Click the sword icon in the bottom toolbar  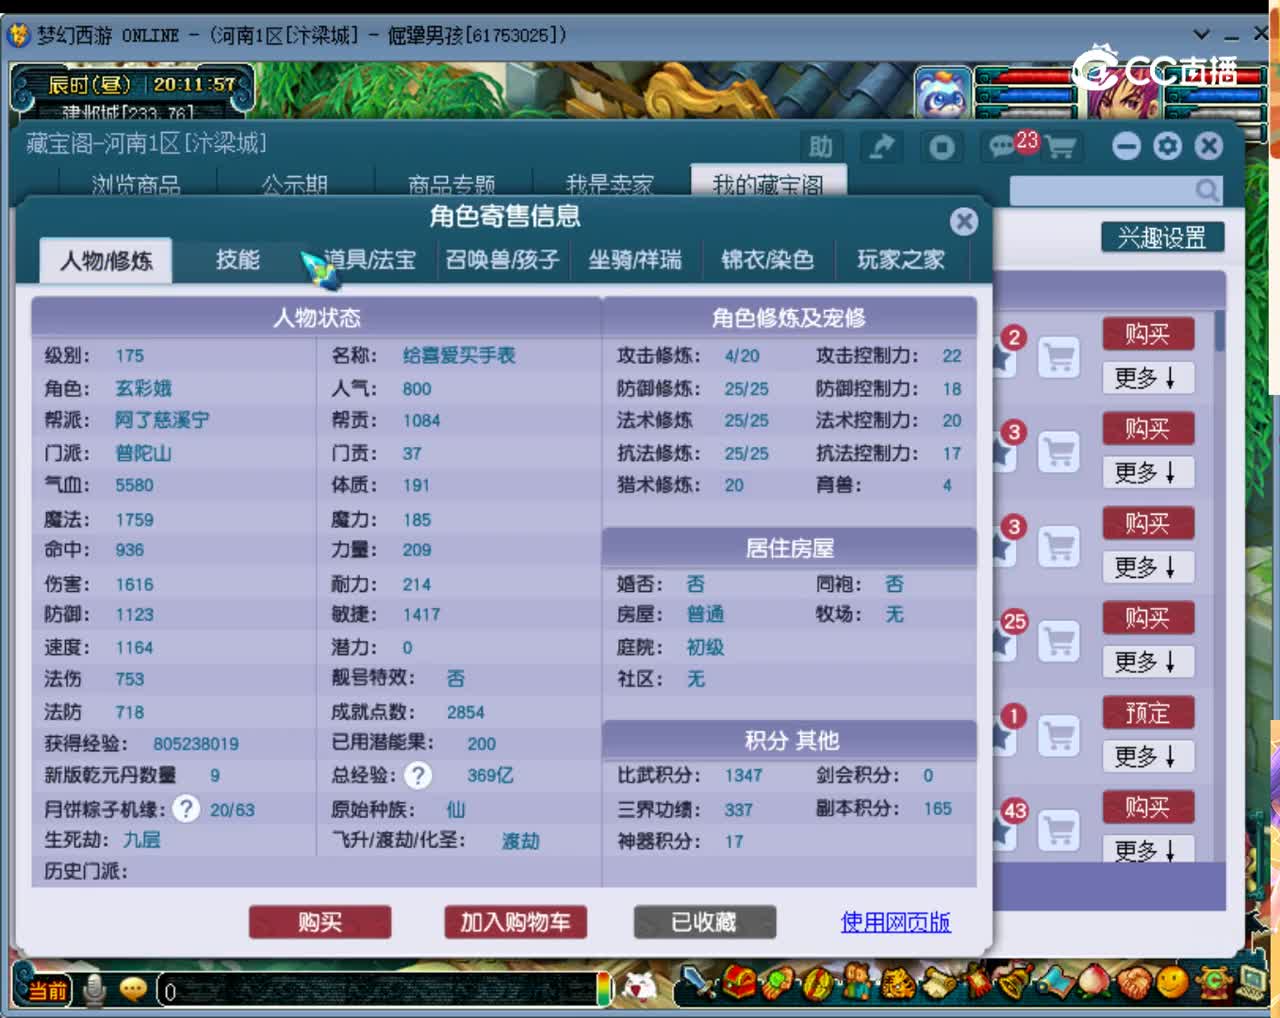click(x=699, y=983)
